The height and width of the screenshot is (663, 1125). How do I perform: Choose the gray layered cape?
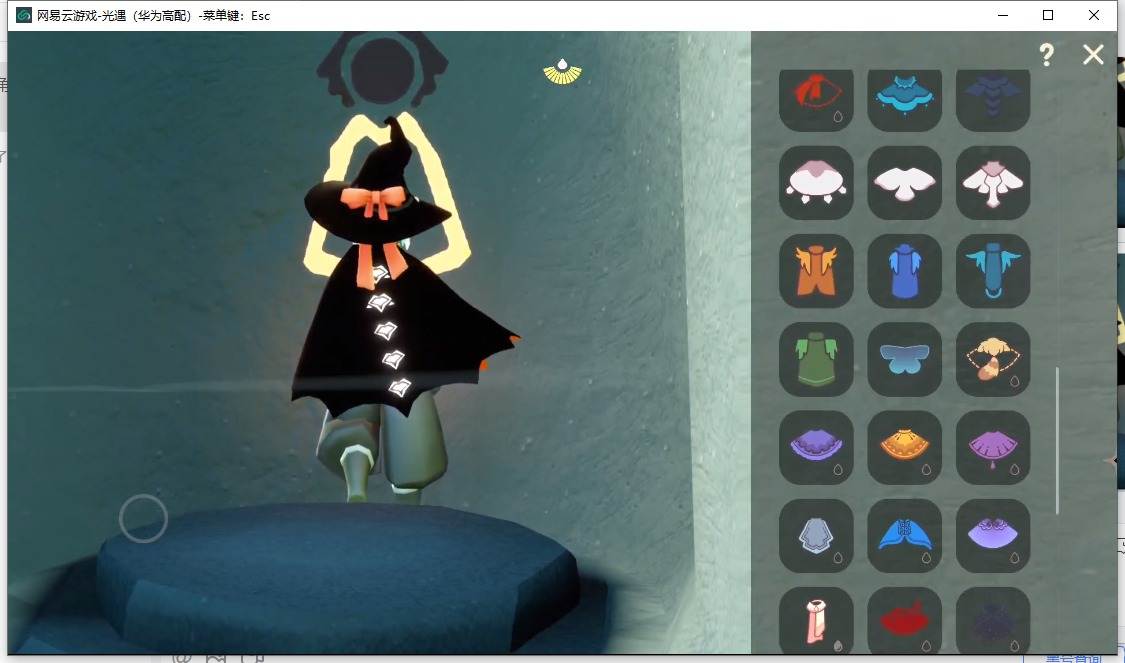[816, 536]
